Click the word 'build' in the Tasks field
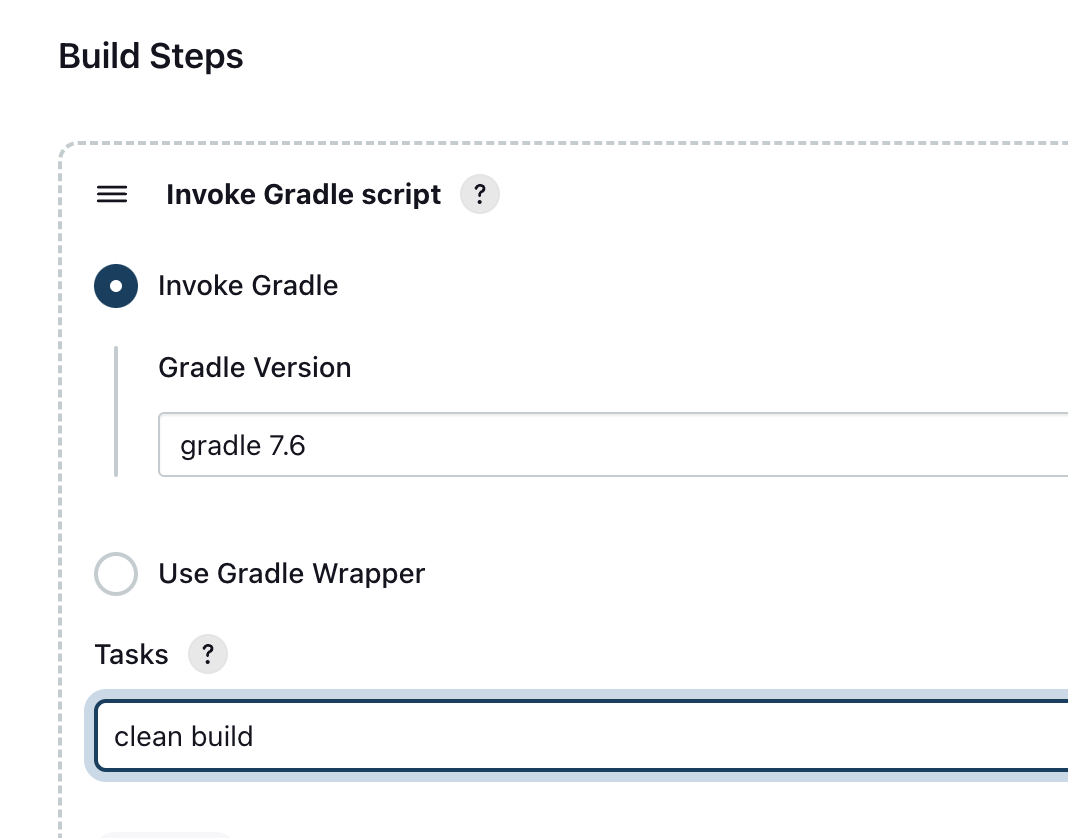Image resolution: width=1068 pixels, height=838 pixels. [x=223, y=737]
